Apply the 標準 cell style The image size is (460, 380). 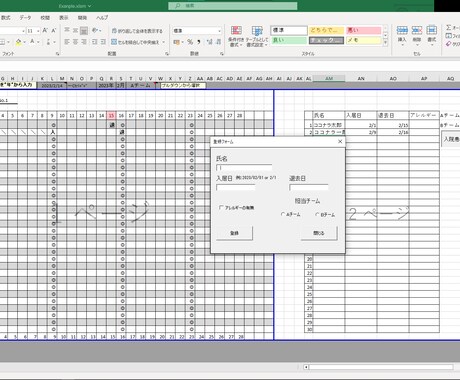click(x=289, y=30)
